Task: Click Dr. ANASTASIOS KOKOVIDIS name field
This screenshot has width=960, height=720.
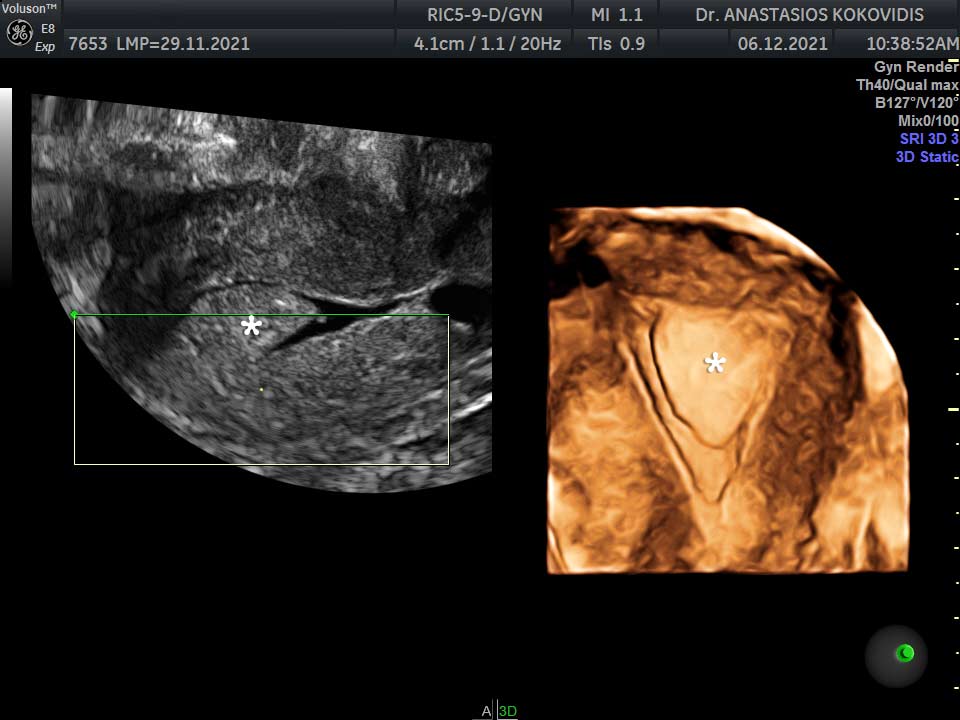Action: click(809, 15)
